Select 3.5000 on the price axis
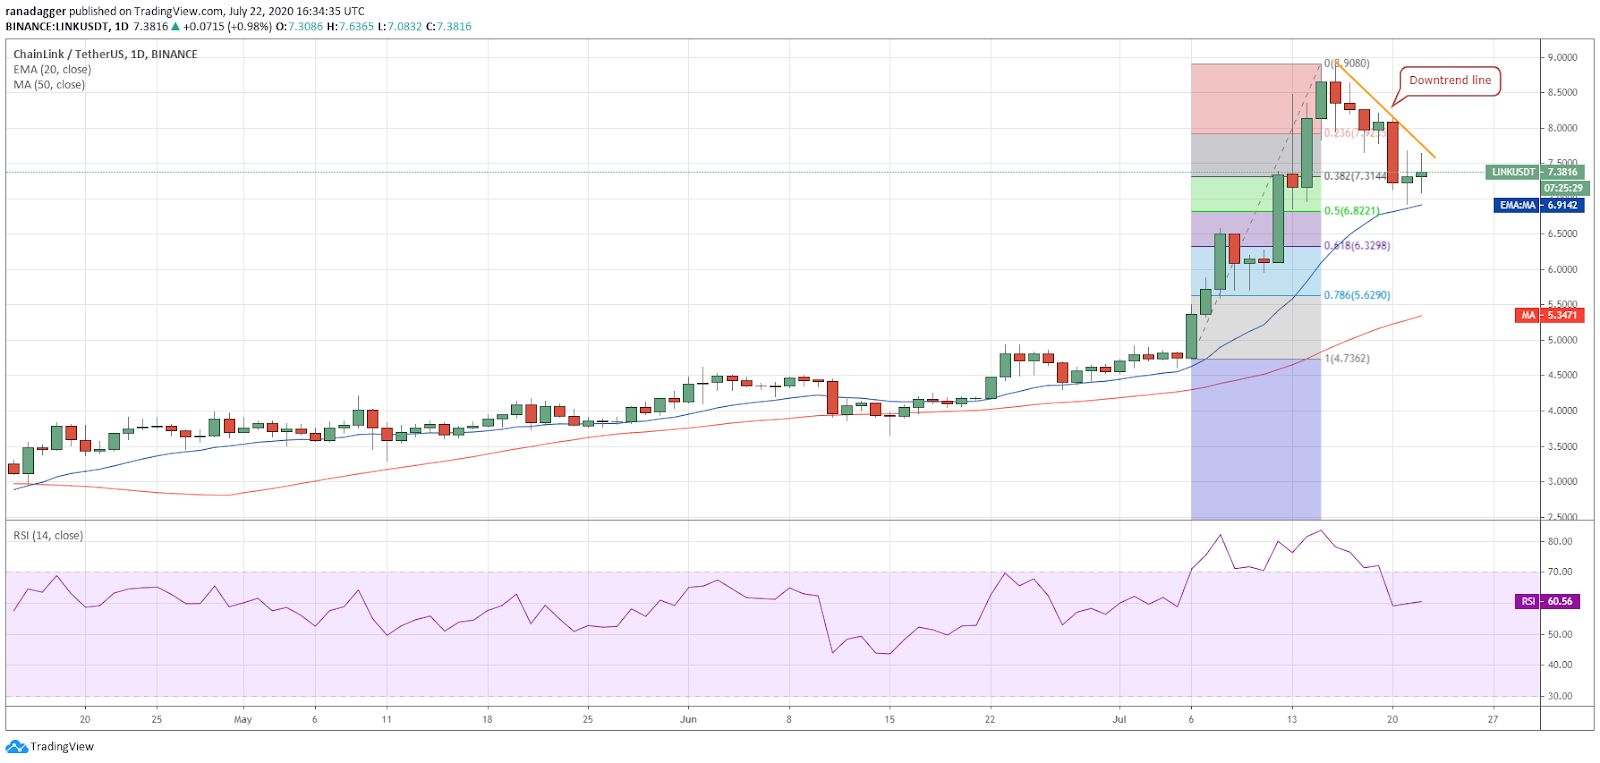This screenshot has width=1600, height=763. point(1562,446)
